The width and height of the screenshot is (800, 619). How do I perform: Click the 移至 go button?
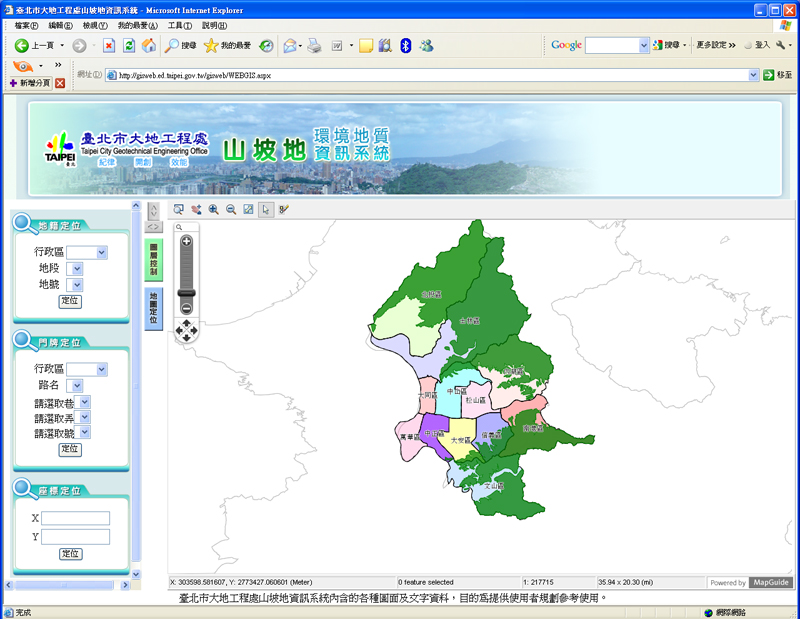coord(776,75)
